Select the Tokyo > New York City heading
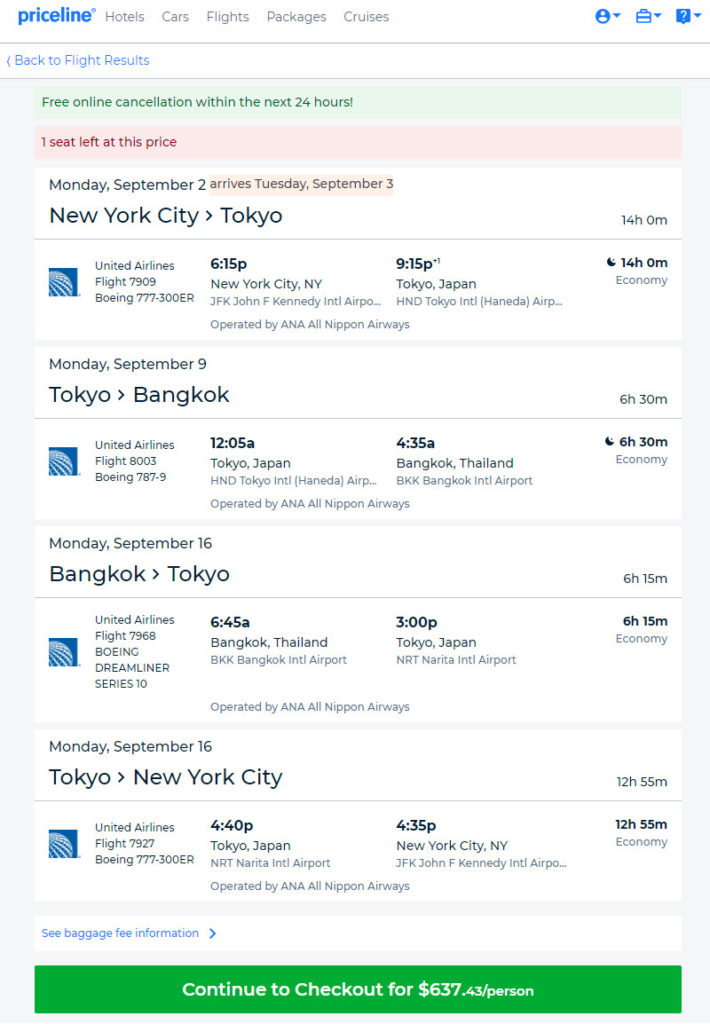 click(166, 776)
